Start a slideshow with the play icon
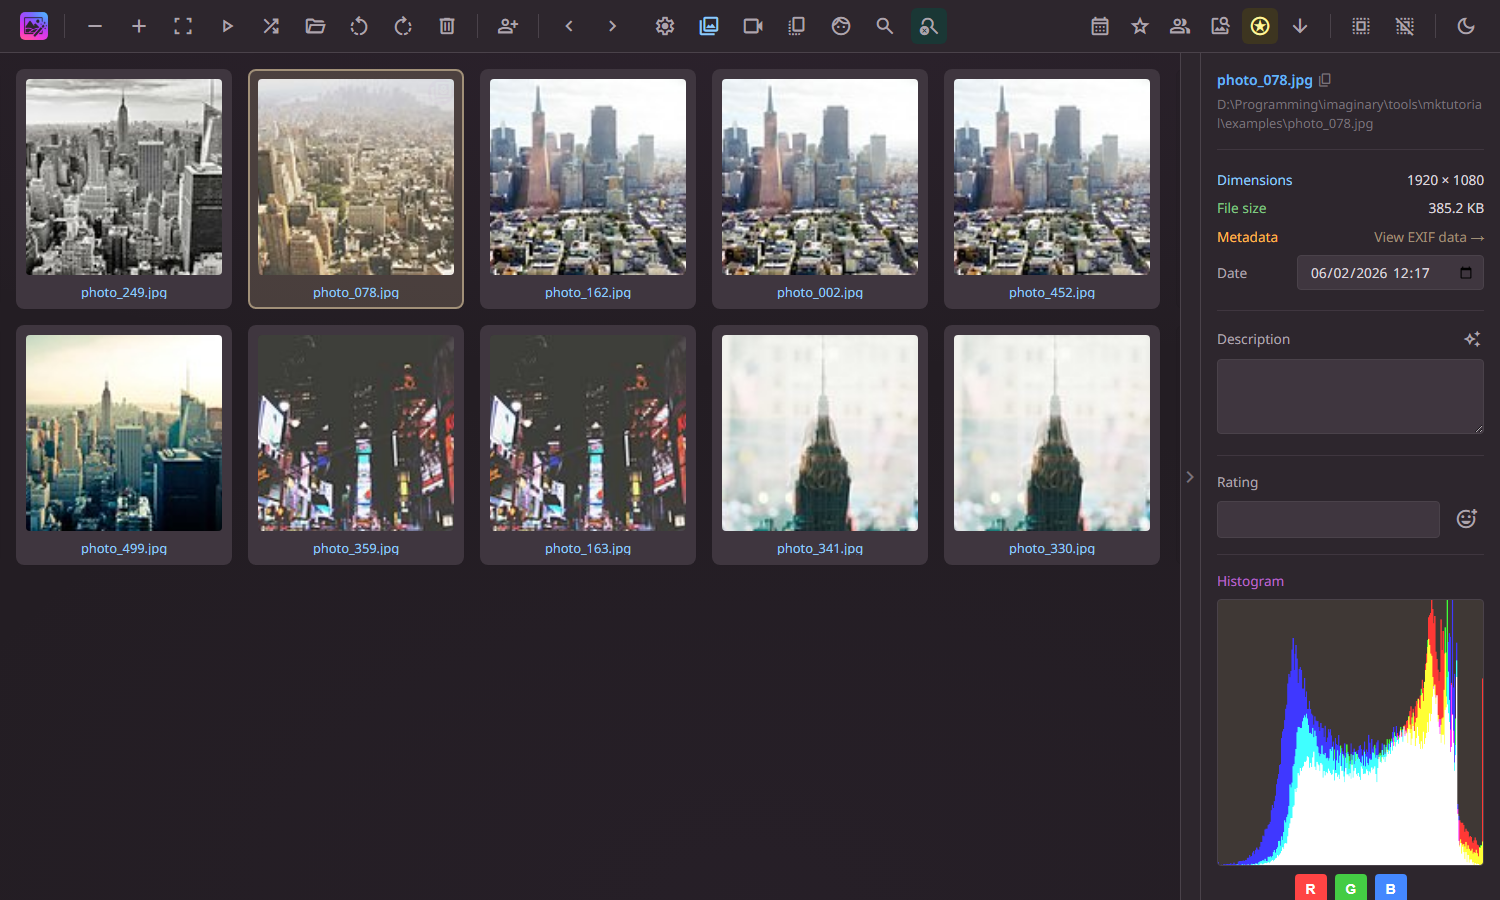This screenshot has height=900, width=1500. click(227, 26)
